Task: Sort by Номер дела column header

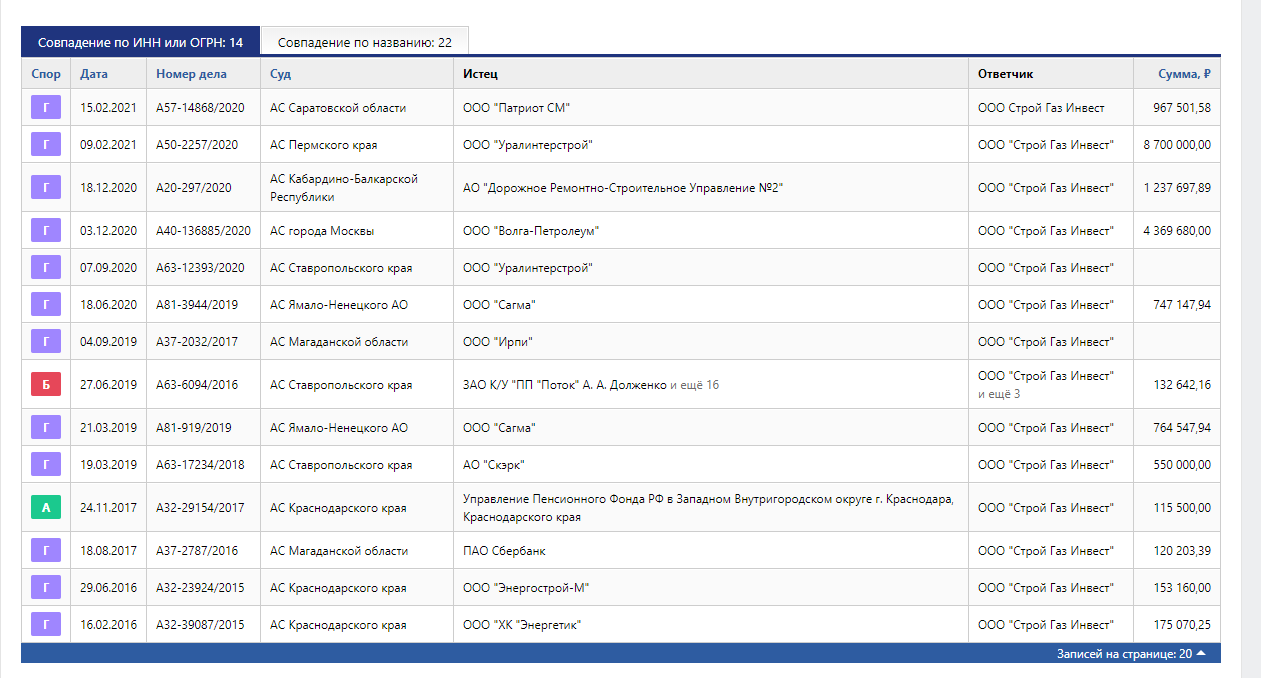Action: tap(191, 74)
